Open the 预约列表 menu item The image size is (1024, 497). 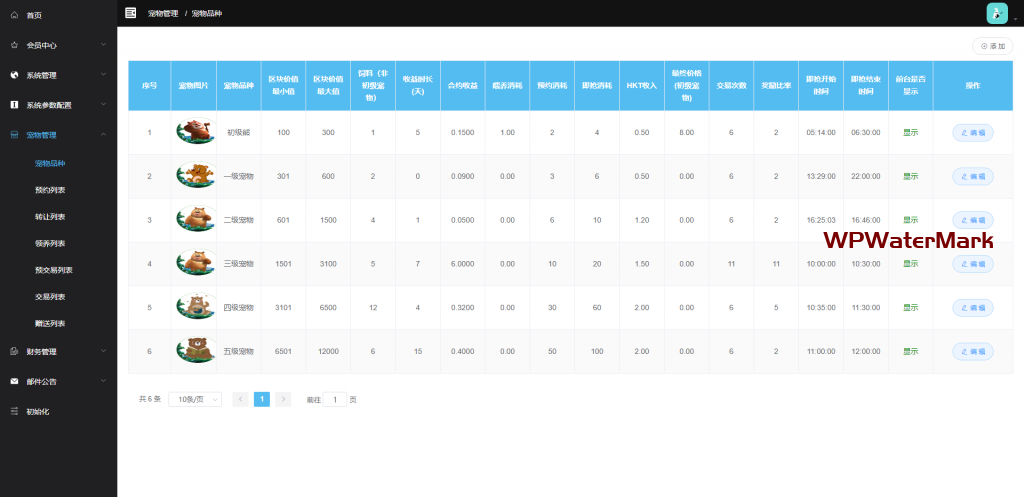tap(50, 189)
